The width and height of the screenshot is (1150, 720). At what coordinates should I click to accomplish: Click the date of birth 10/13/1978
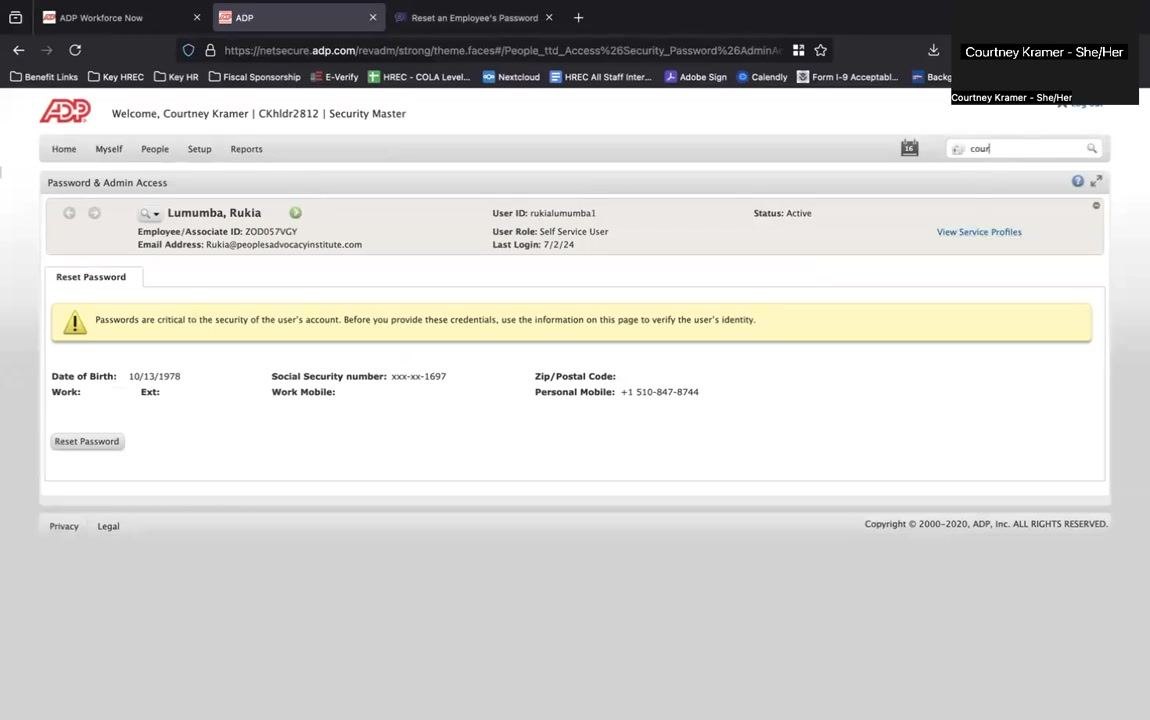(155, 376)
